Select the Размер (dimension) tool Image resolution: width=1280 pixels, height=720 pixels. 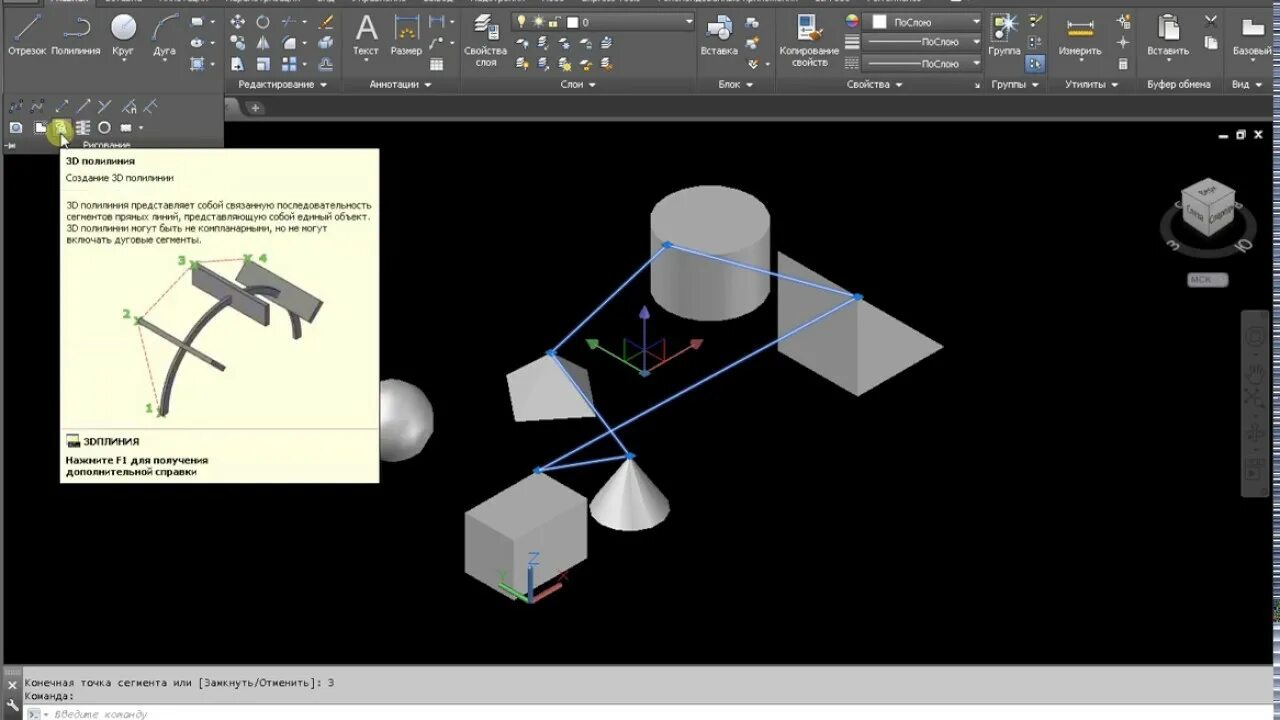pos(406,33)
